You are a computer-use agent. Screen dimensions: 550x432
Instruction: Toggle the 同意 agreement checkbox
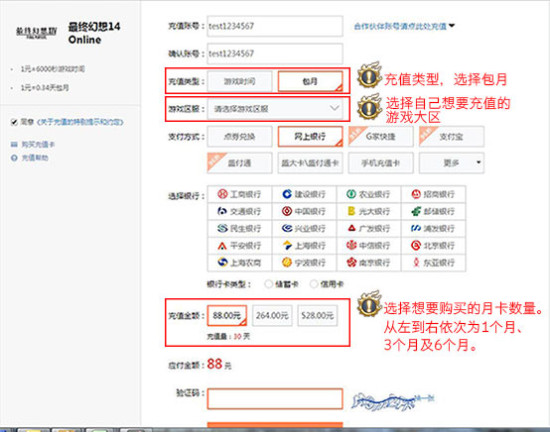click(14, 122)
